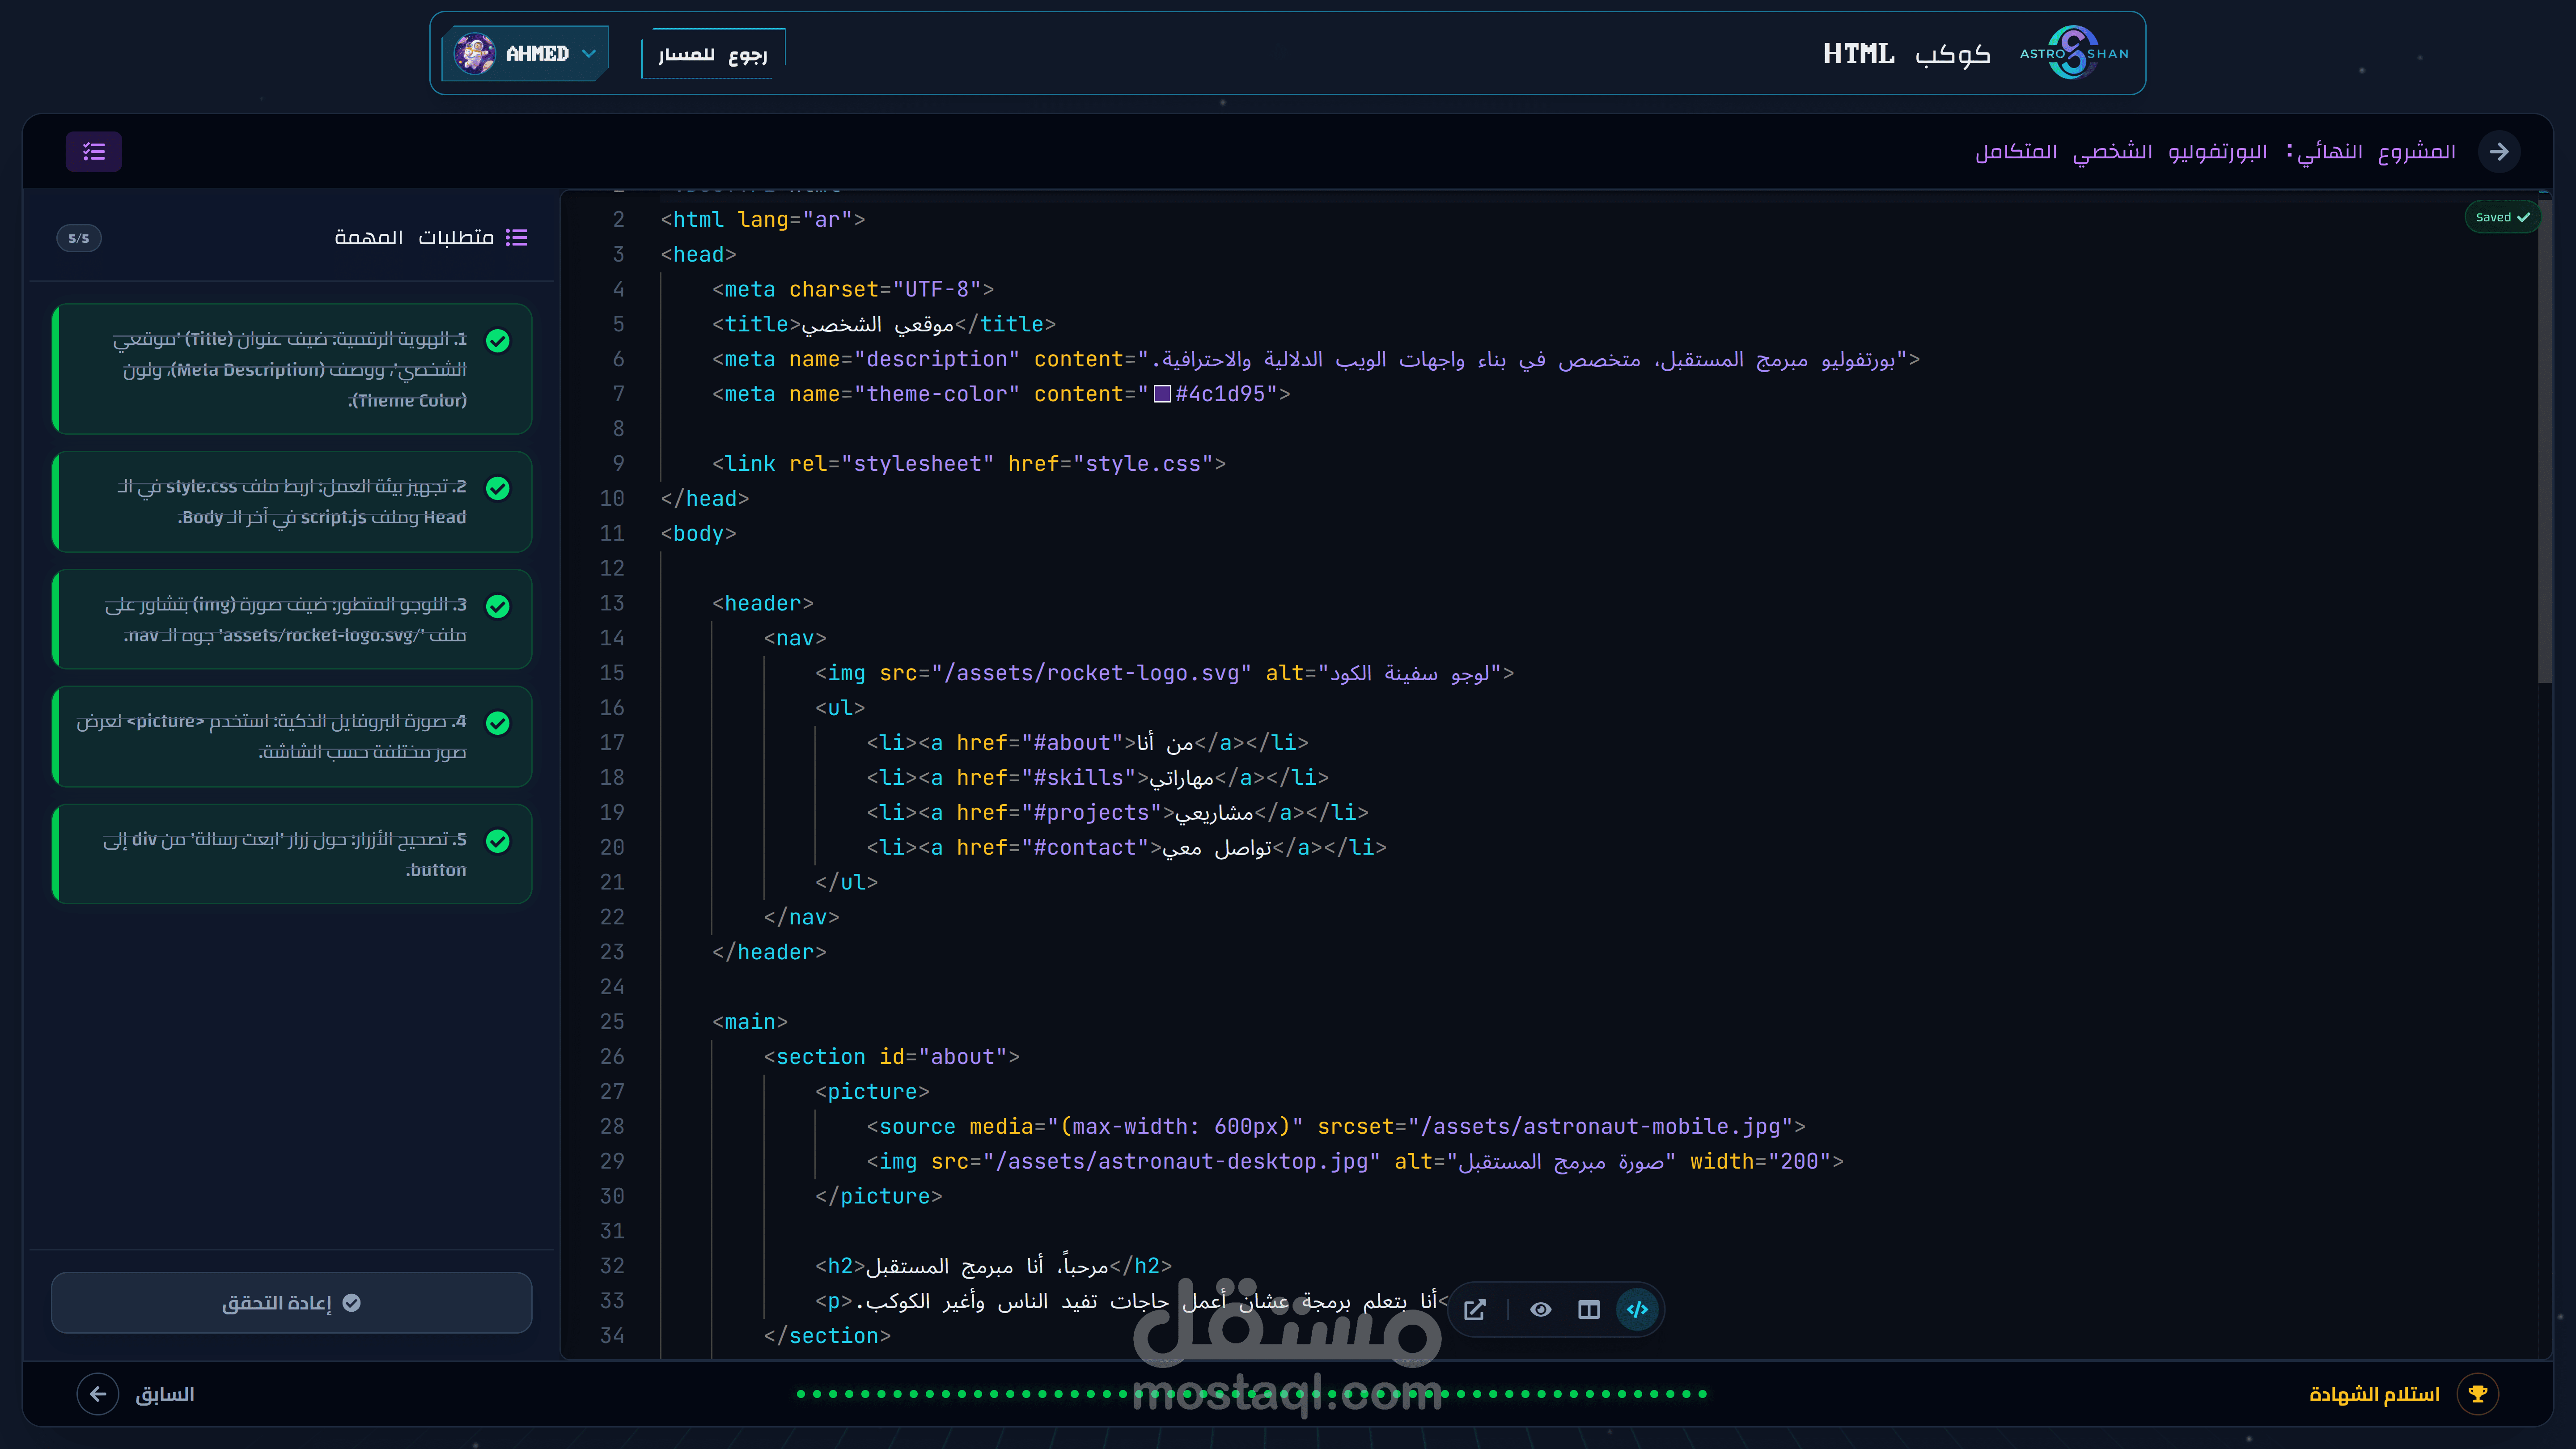2576x1449 pixels.
Task: Click the trophy certificate icon
Action: (2477, 1394)
